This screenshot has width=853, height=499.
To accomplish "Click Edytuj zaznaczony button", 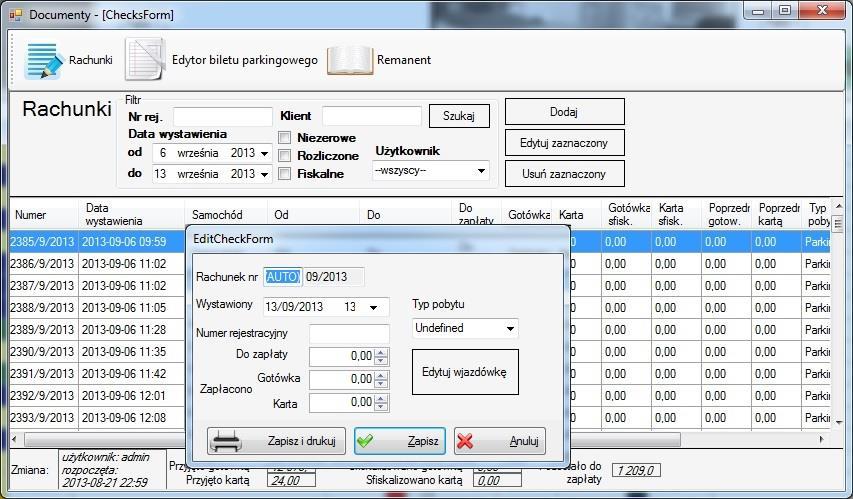I will click(x=564, y=143).
